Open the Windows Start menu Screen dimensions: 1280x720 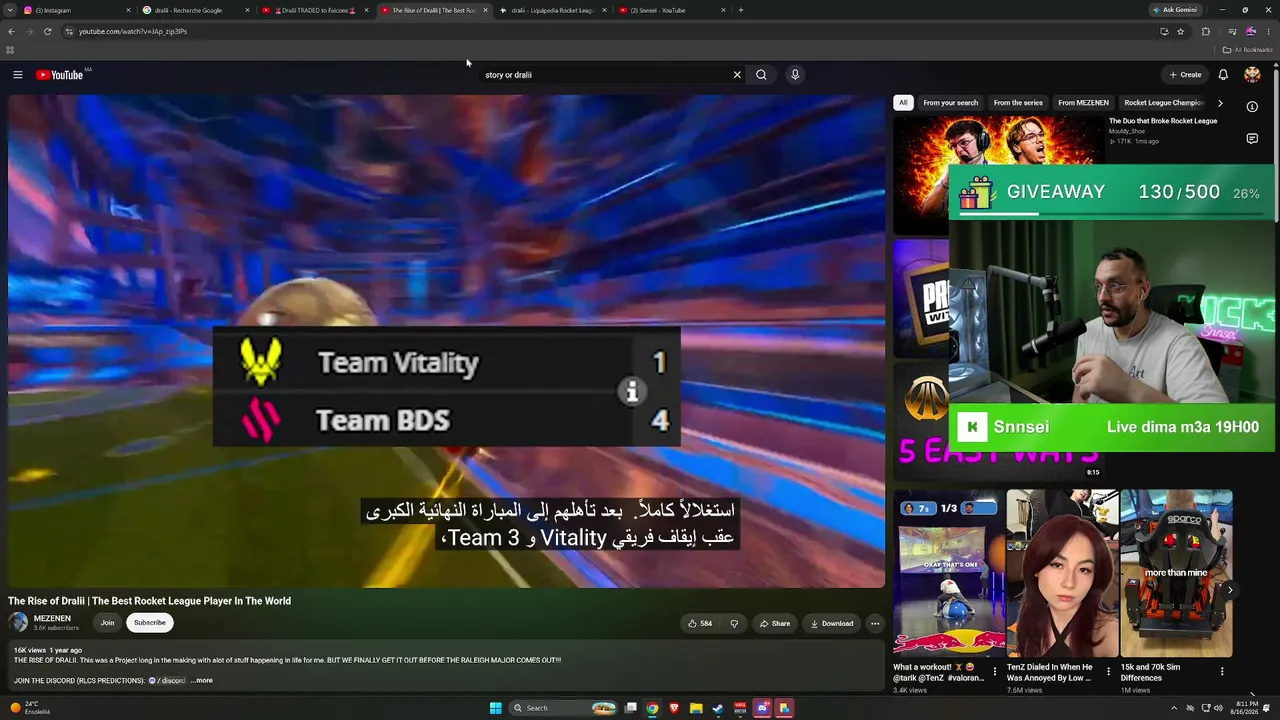click(x=495, y=708)
